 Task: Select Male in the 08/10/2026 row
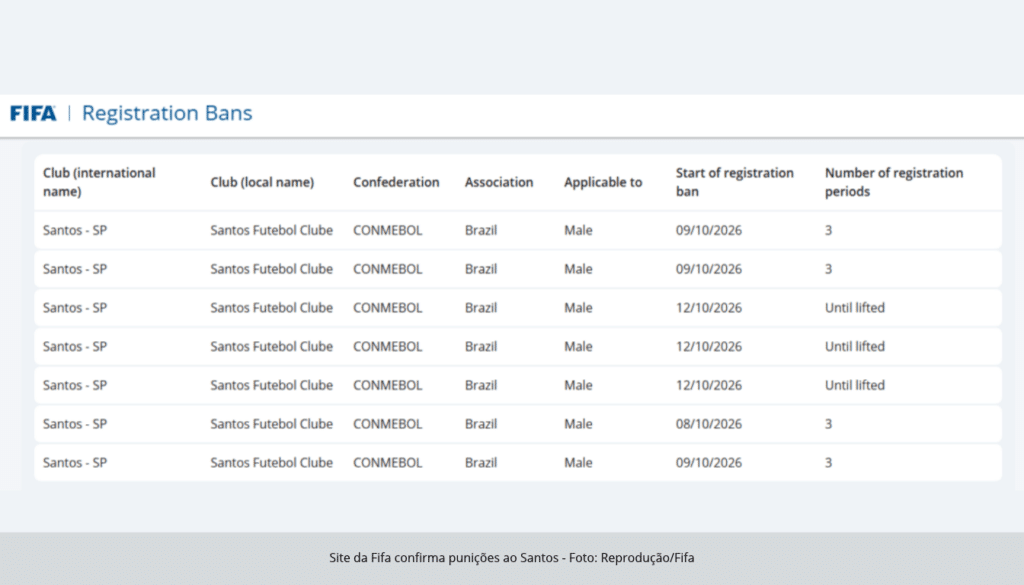click(578, 424)
